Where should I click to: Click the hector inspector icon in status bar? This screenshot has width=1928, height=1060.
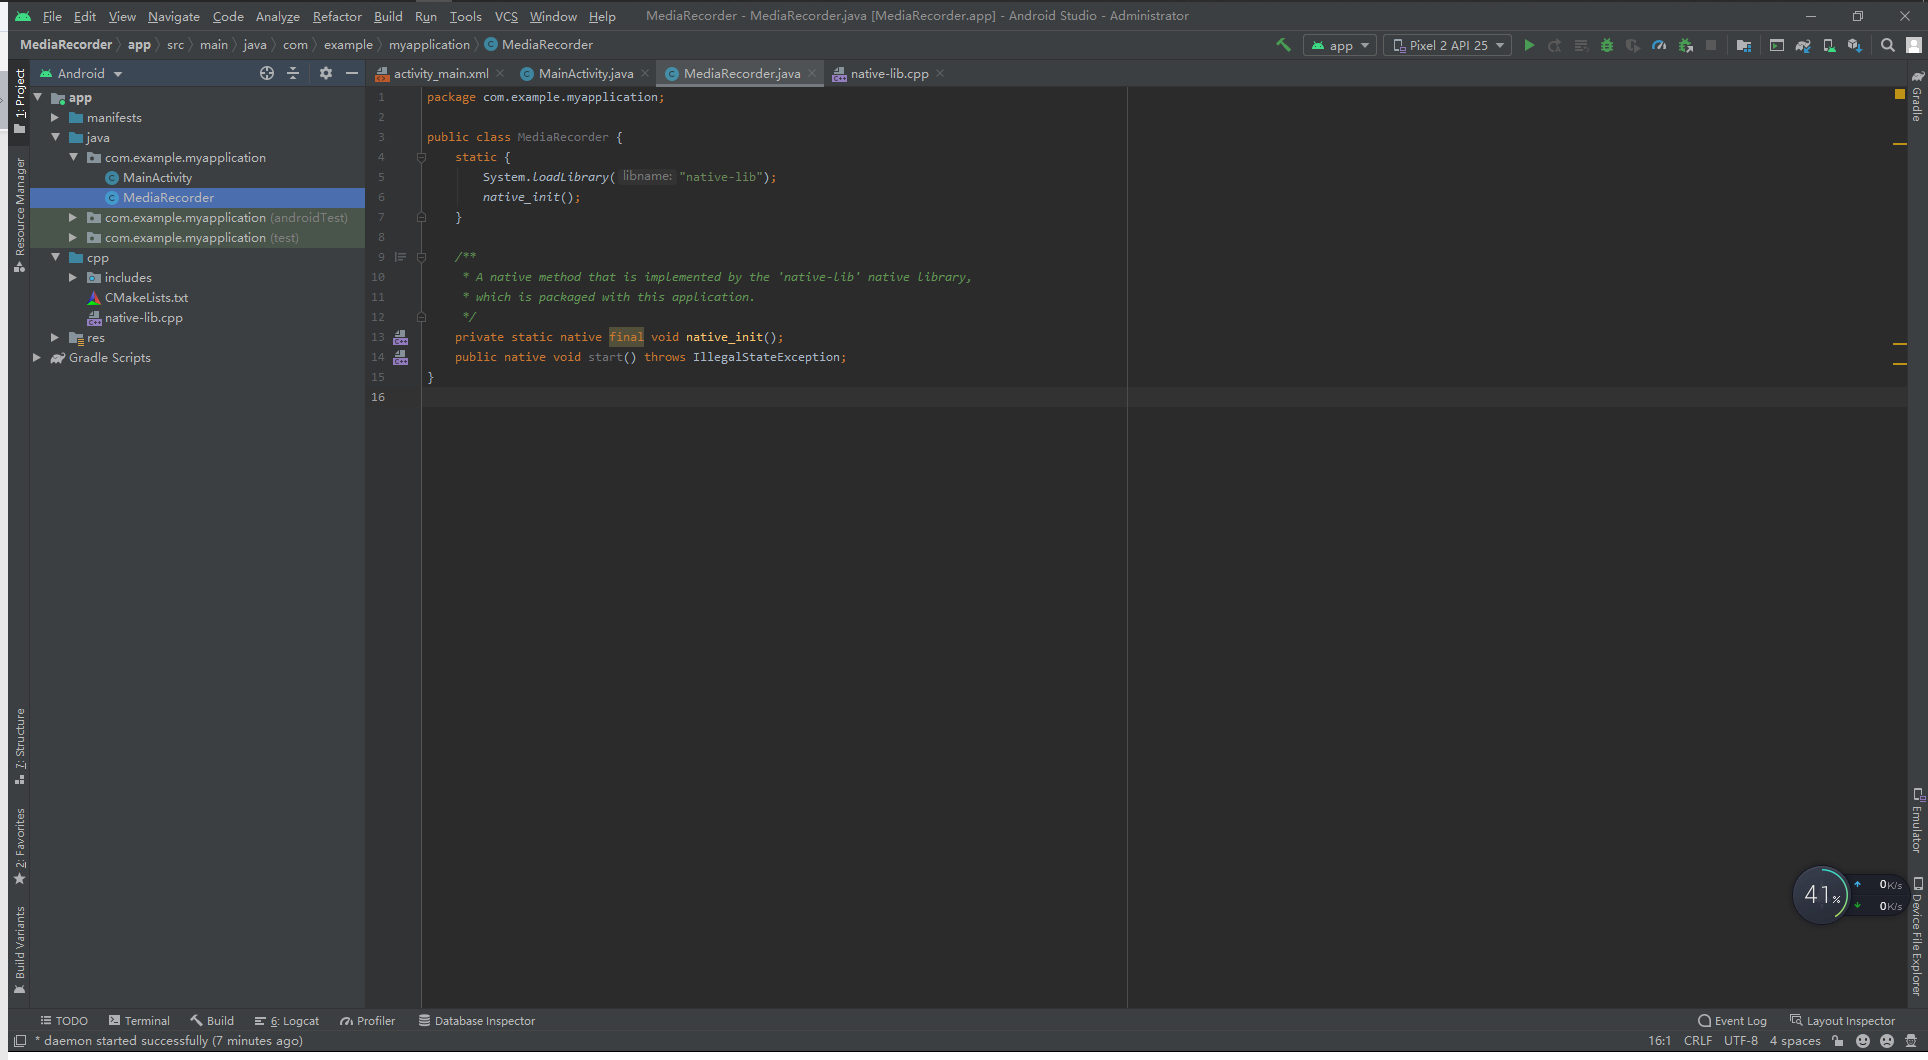click(x=1911, y=1041)
